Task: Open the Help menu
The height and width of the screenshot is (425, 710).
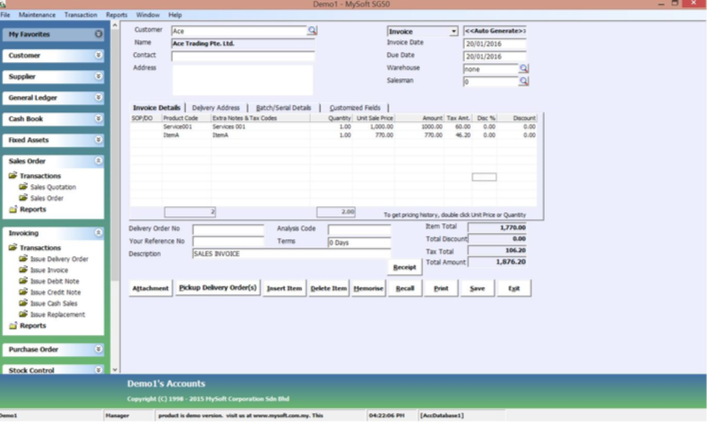Action: point(175,15)
